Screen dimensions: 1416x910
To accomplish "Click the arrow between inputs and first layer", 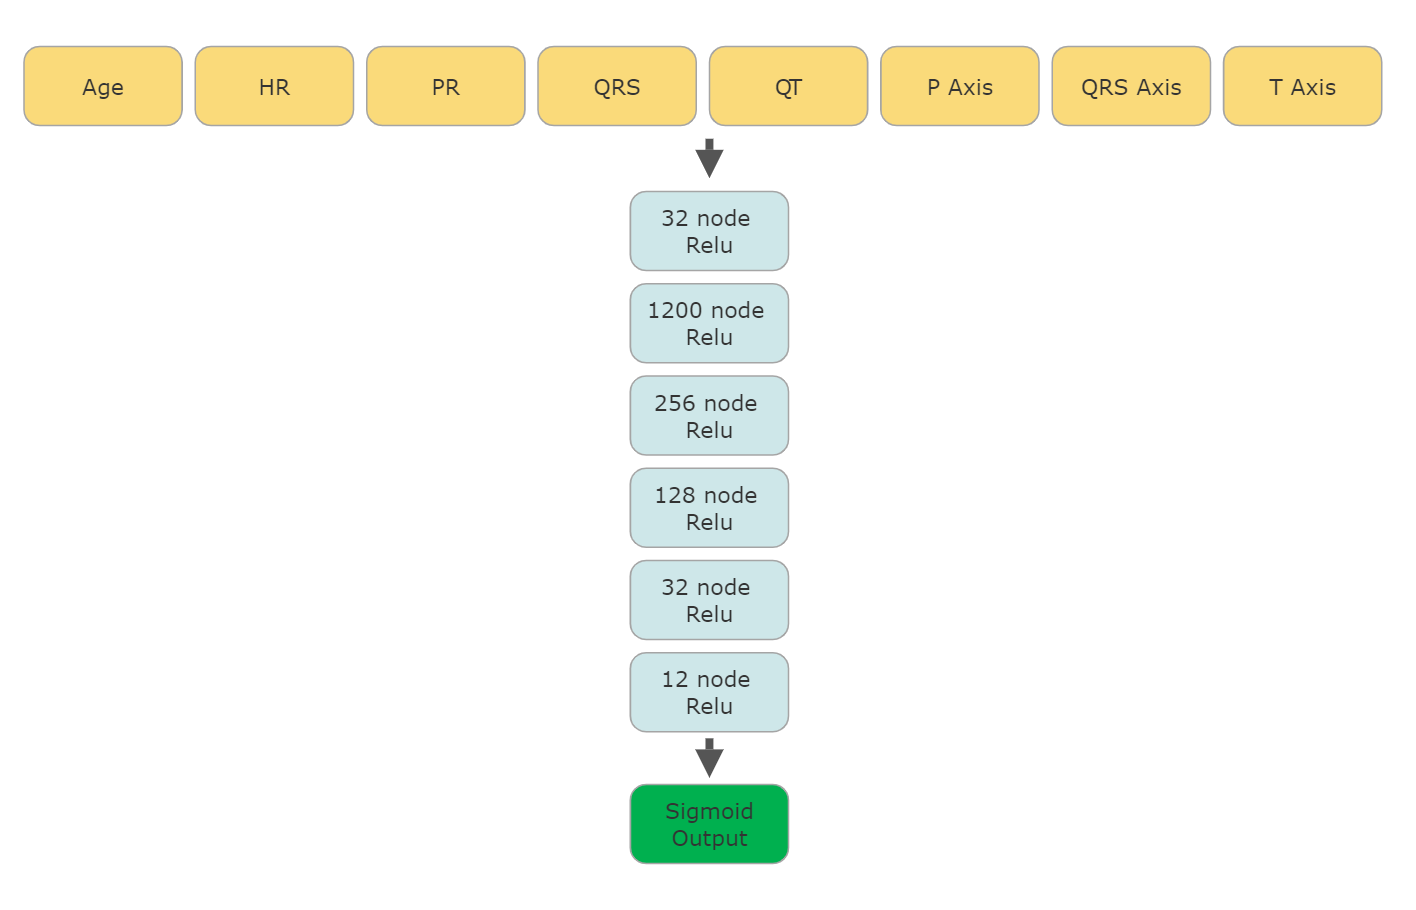I will [x=709, y=156].
